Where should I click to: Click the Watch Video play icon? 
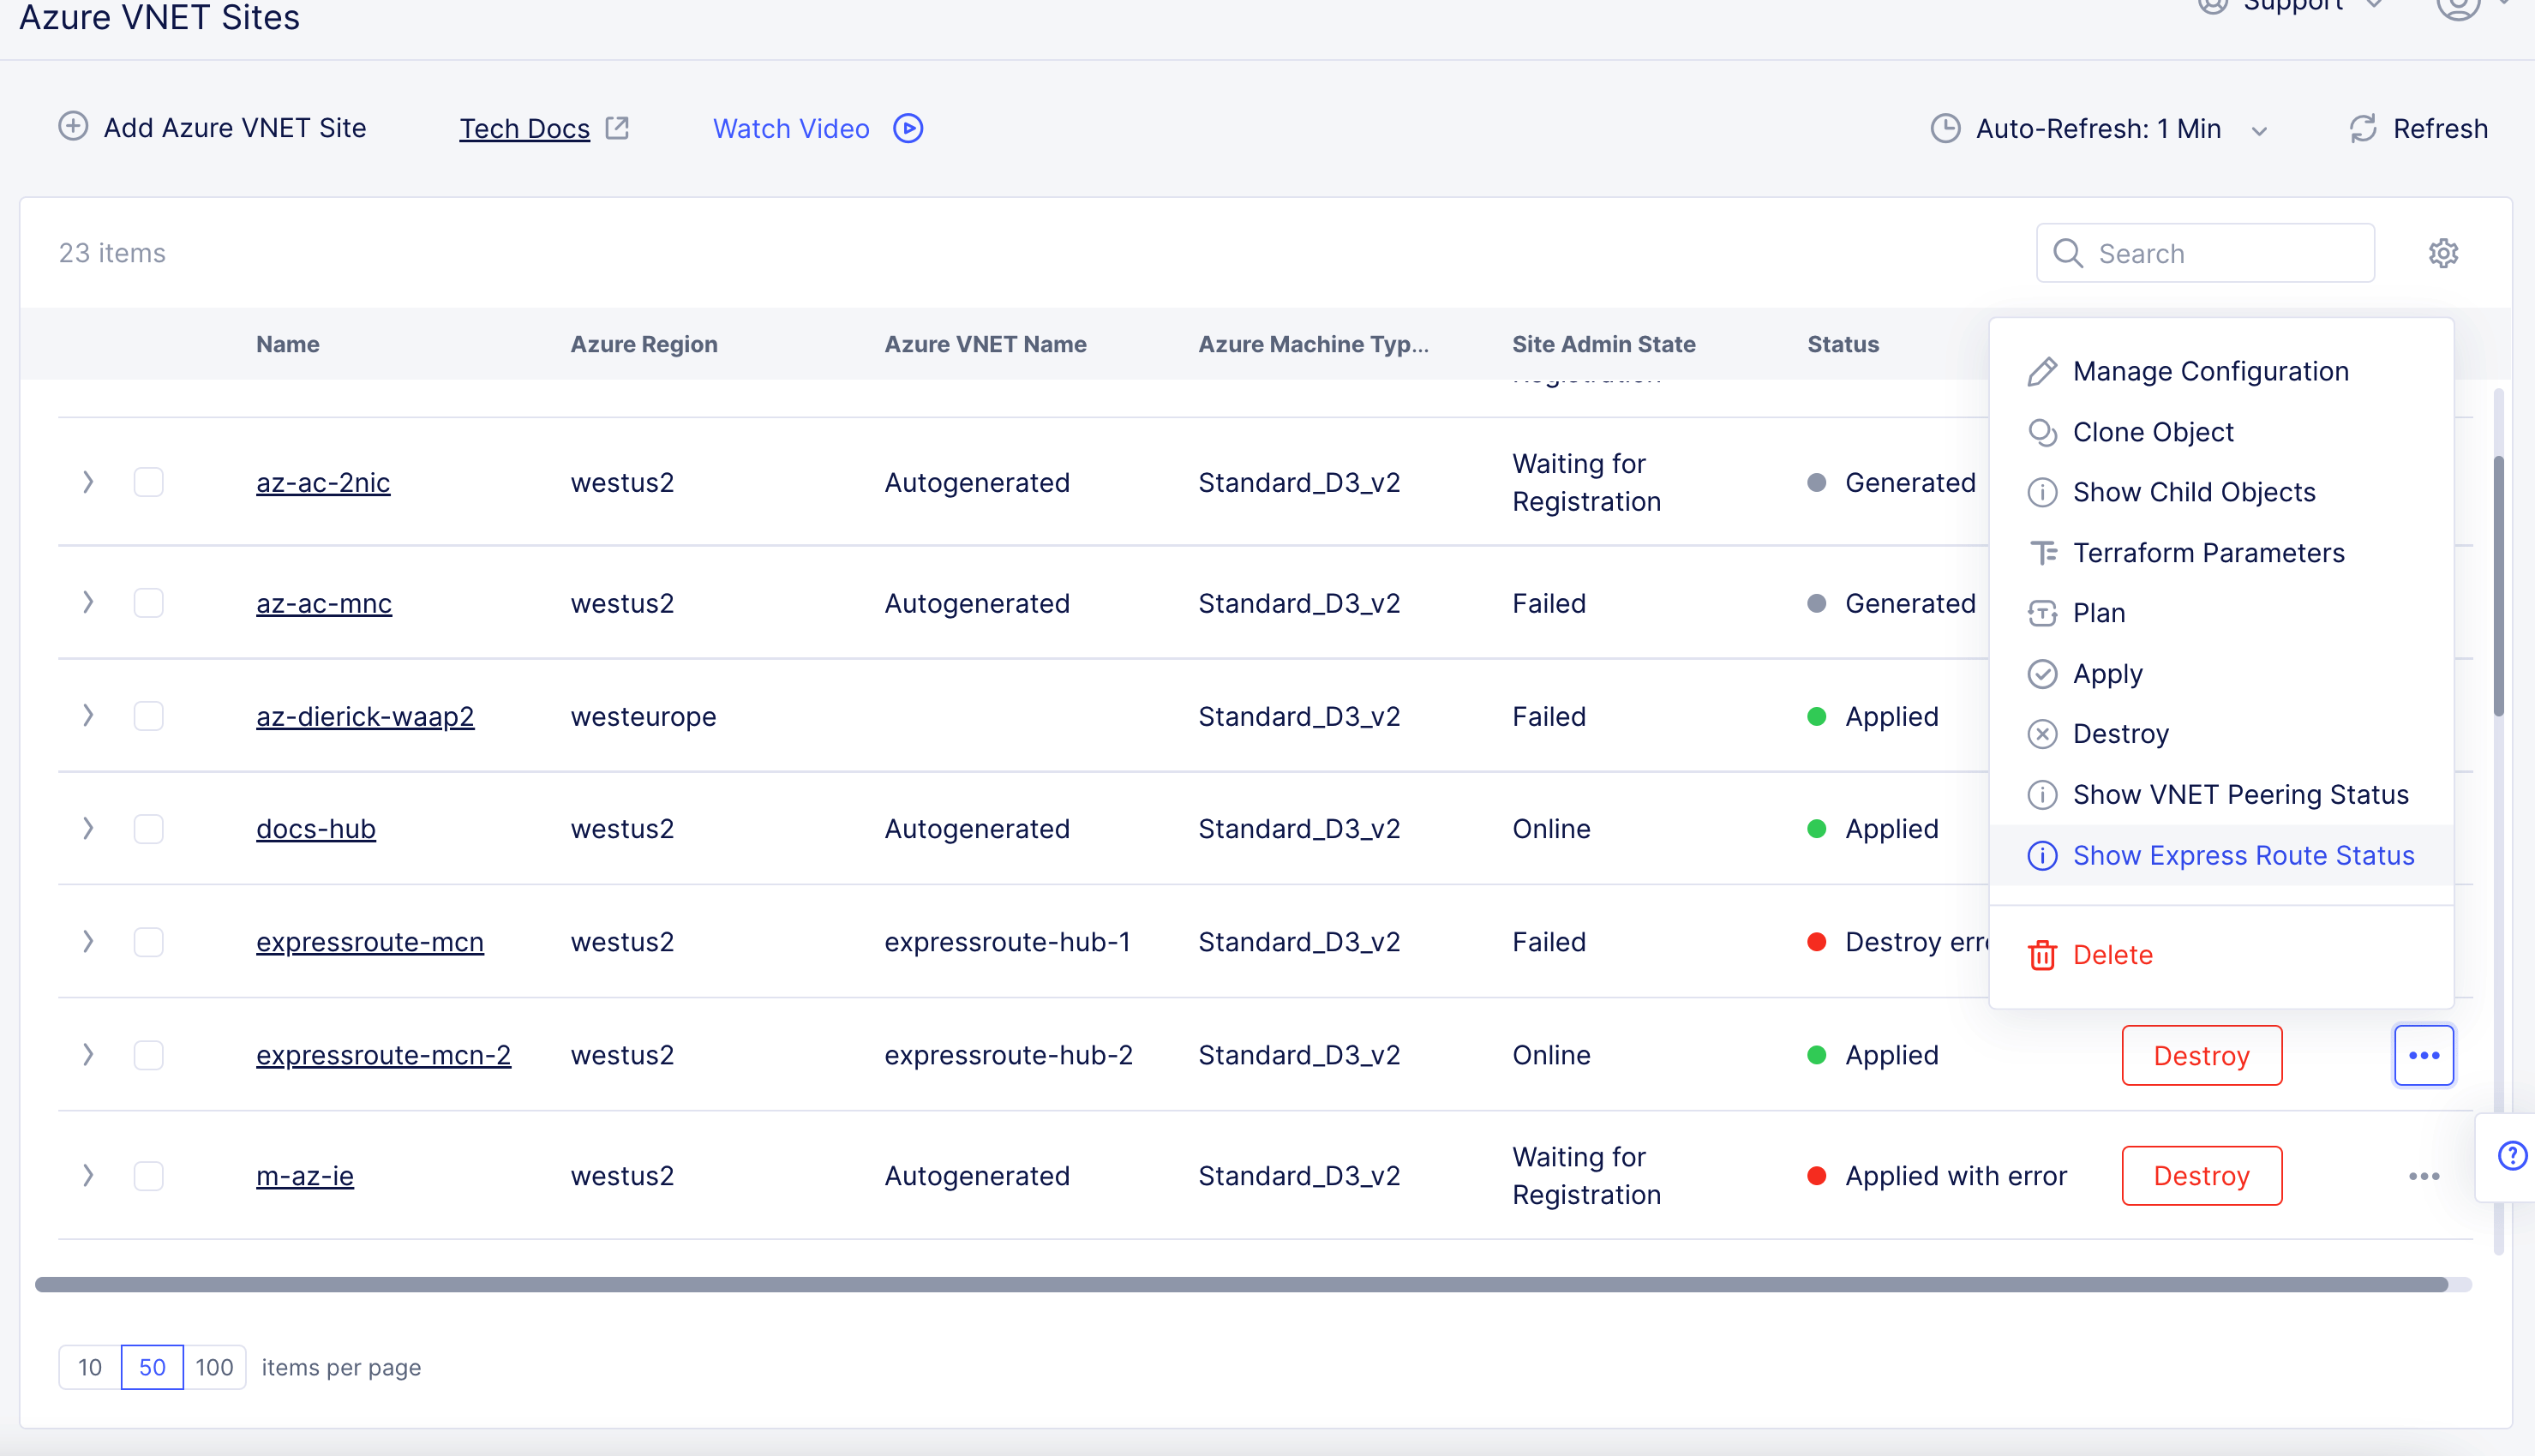(x=908, y=128)
